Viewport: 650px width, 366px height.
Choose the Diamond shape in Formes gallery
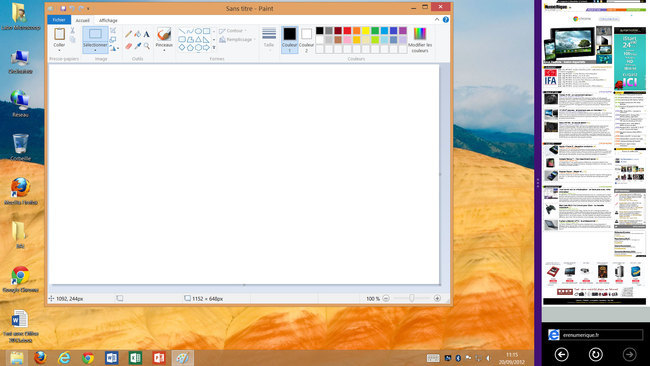click(x=182, y=48)
